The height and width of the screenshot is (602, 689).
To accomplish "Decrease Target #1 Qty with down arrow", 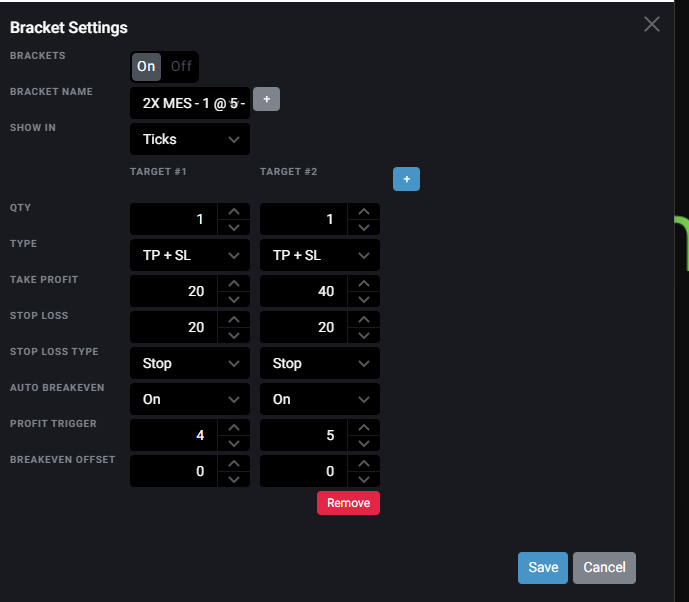I will click(234, 227).
